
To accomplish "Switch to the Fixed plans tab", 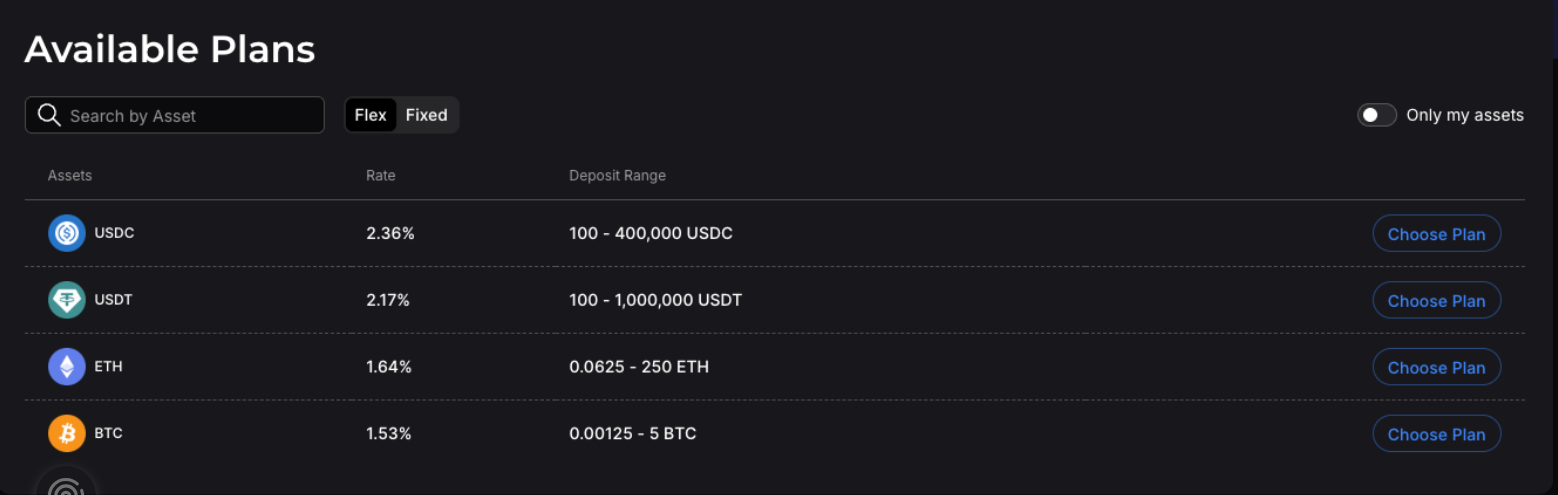I will coord(426,115).
